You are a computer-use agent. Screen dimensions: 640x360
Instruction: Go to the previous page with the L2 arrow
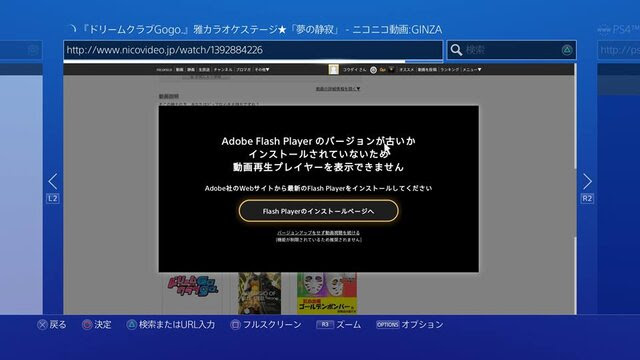pos(53,181)
